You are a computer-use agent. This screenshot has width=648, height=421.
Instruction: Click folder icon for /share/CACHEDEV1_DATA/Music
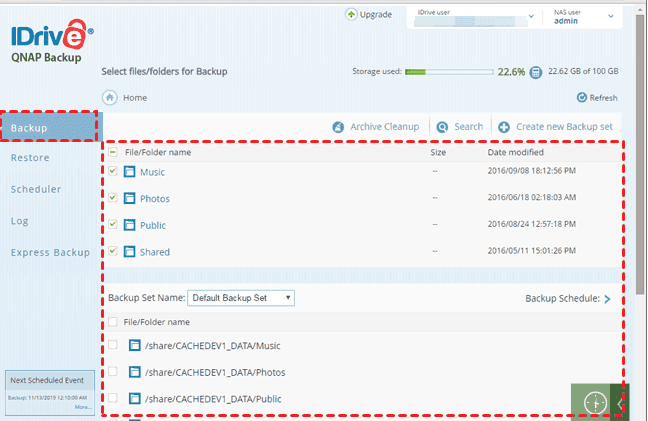134,345
